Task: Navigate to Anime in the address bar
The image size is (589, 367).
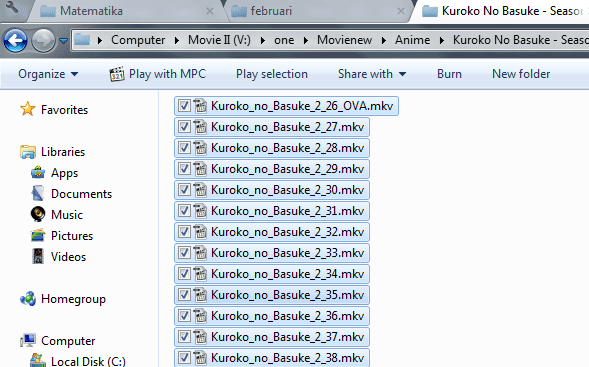Action: coord(412,40)
